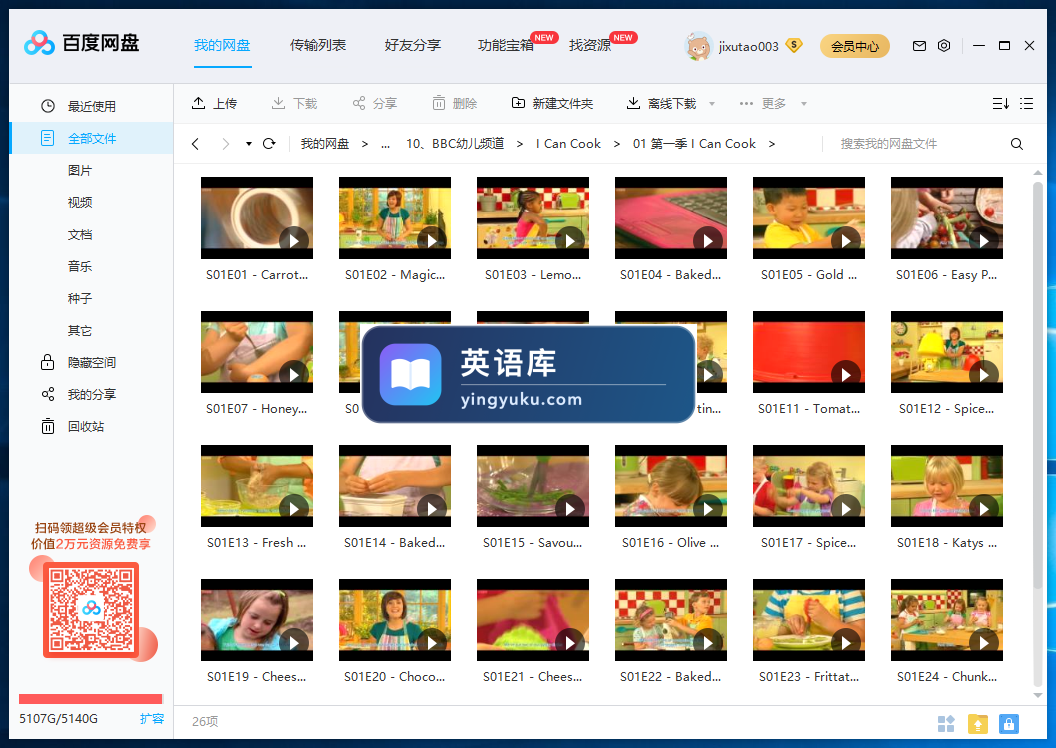This screenshot has height=748, width=1056.
Task: Click the 分享 share button
Action: click(x=374, y=103)
